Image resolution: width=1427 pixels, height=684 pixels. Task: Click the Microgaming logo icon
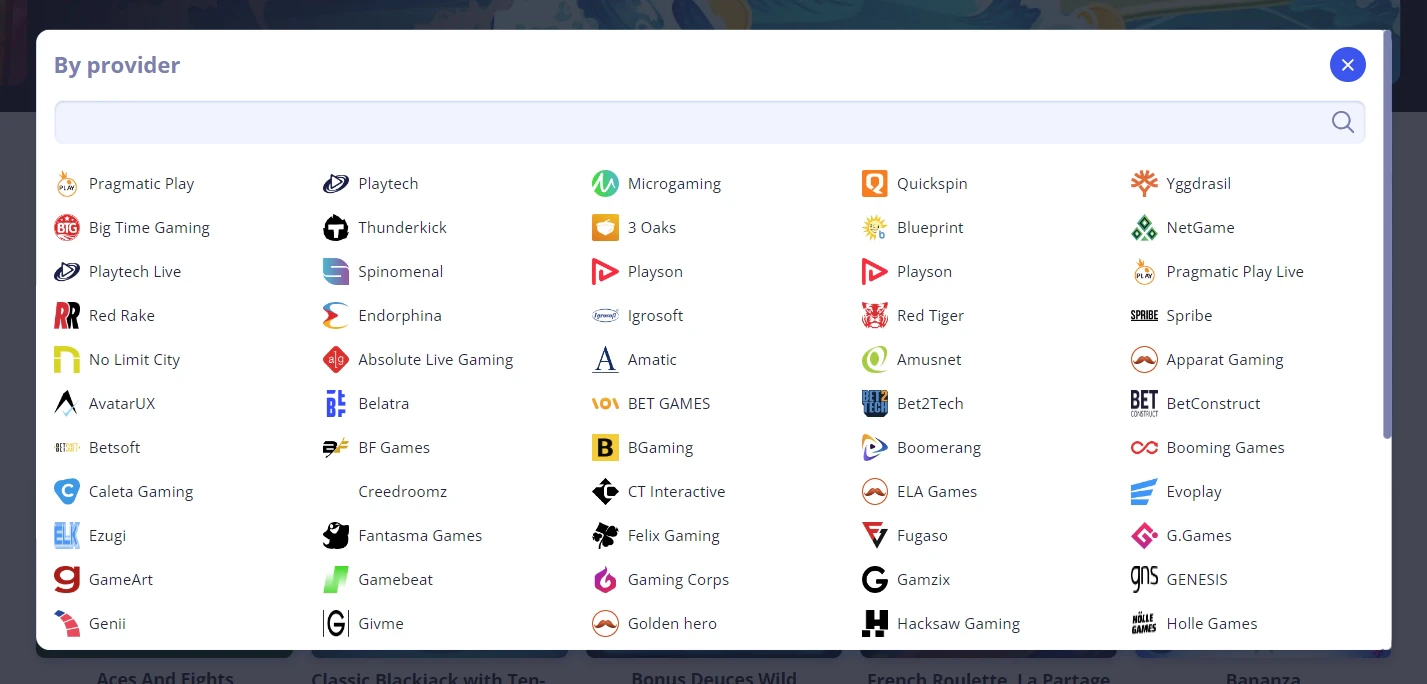[605, 184]
